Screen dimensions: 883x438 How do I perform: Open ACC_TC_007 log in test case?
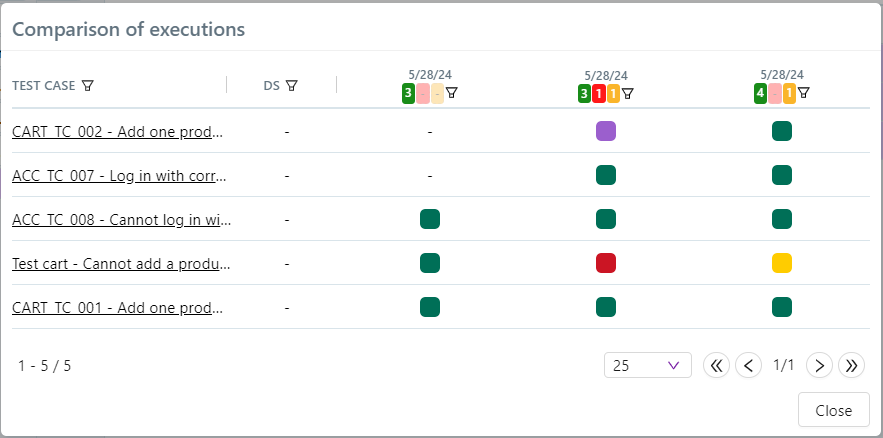[118, 176]
